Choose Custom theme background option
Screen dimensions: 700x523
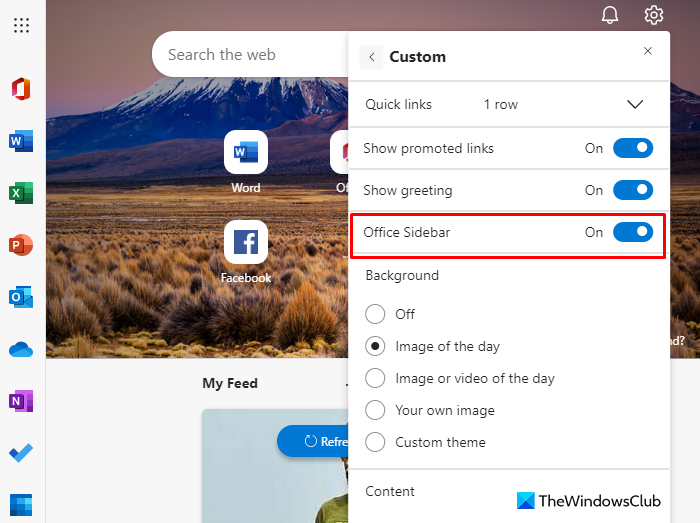tap(375, 442)
